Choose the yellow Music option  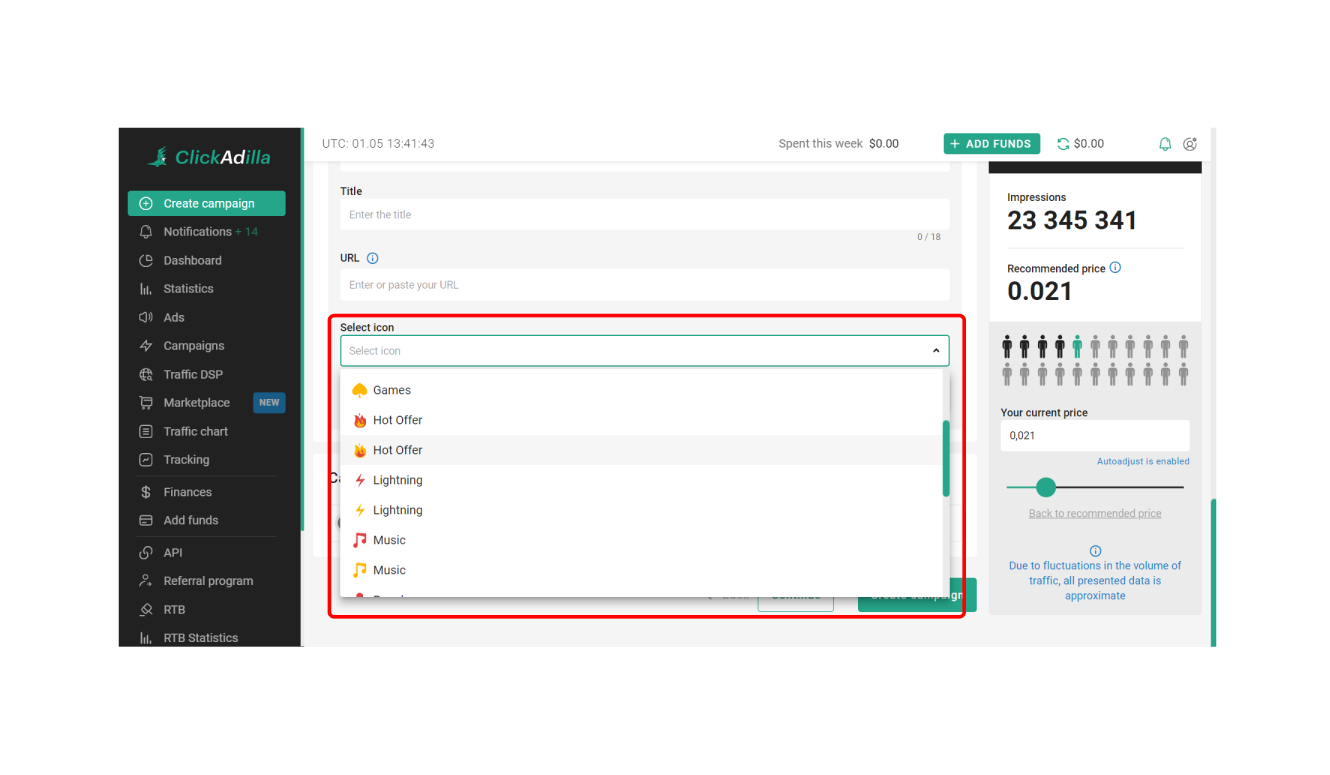click(x=389, y=570)
